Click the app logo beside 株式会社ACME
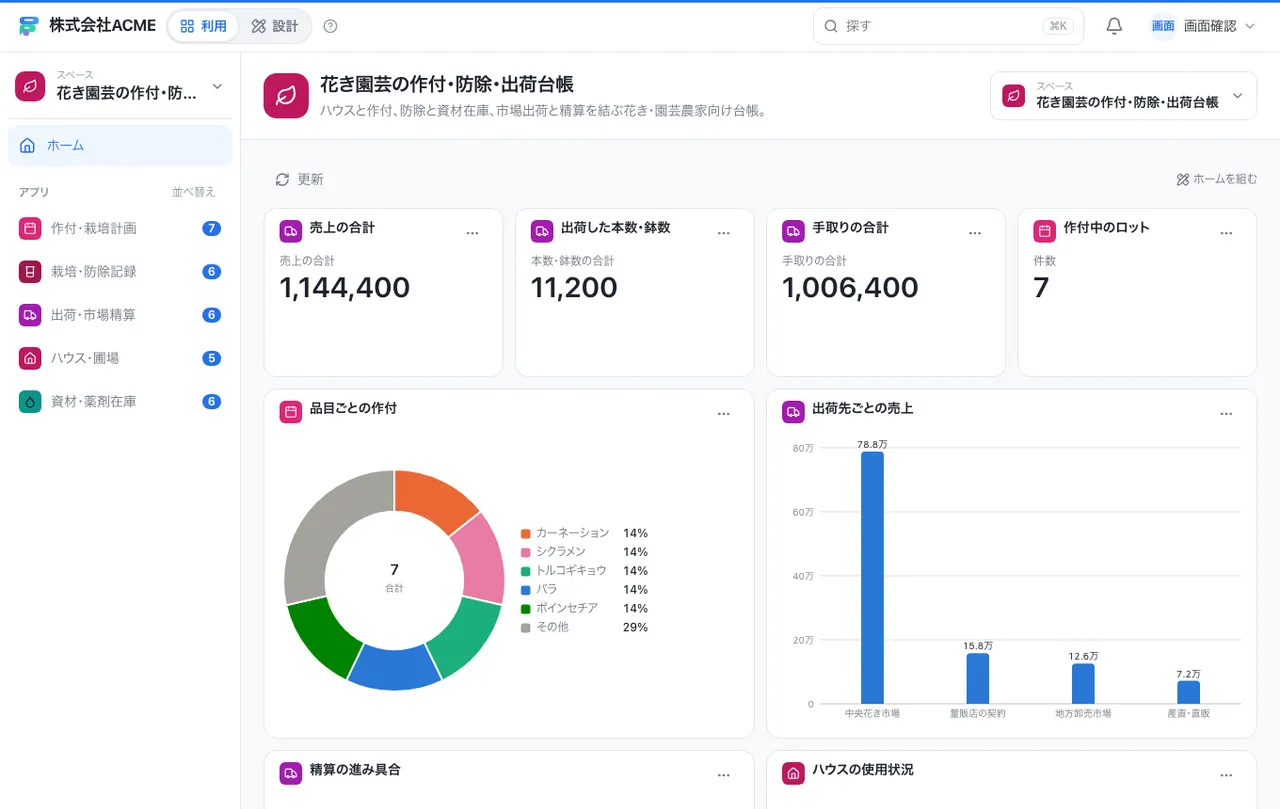The width and height of the screenshot is (1280, 809). point(29,26)
